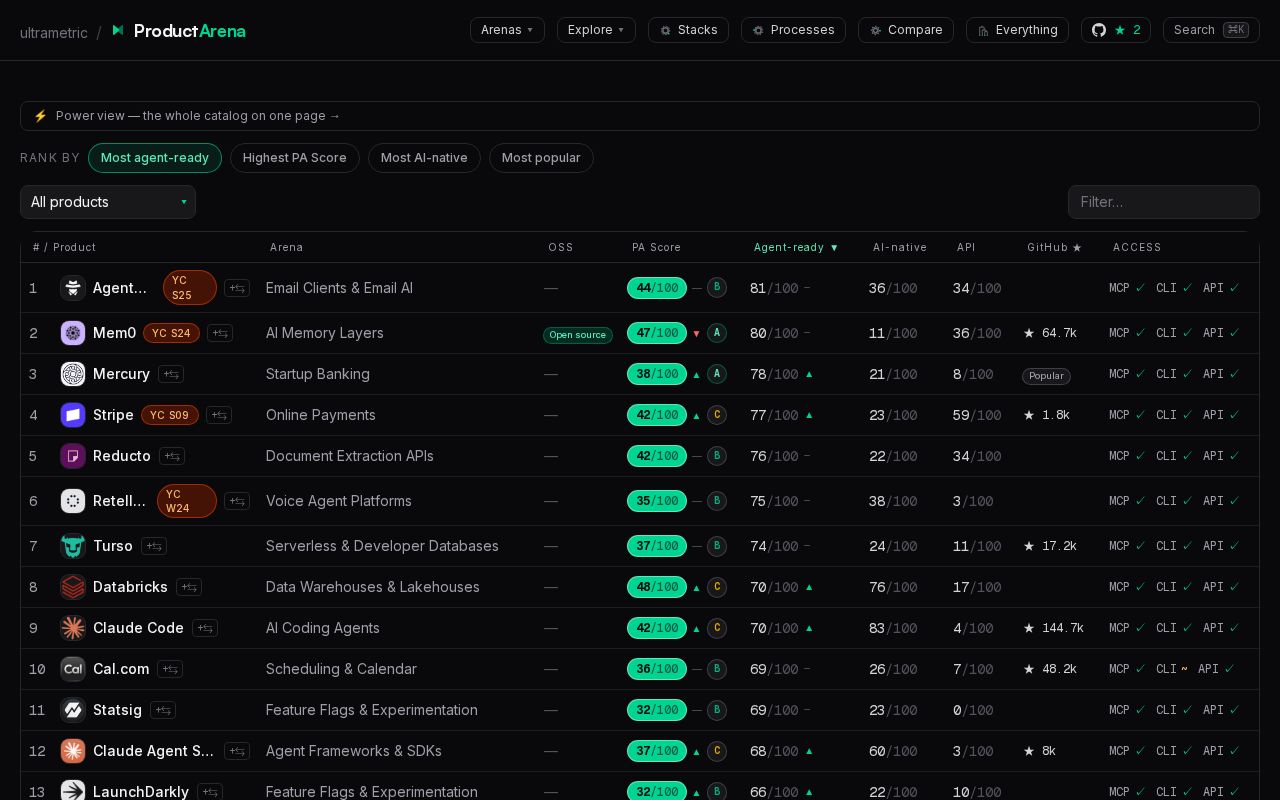
Task: Click the Turso product logo
Action: pyautogui.click(x=73, y=546)
